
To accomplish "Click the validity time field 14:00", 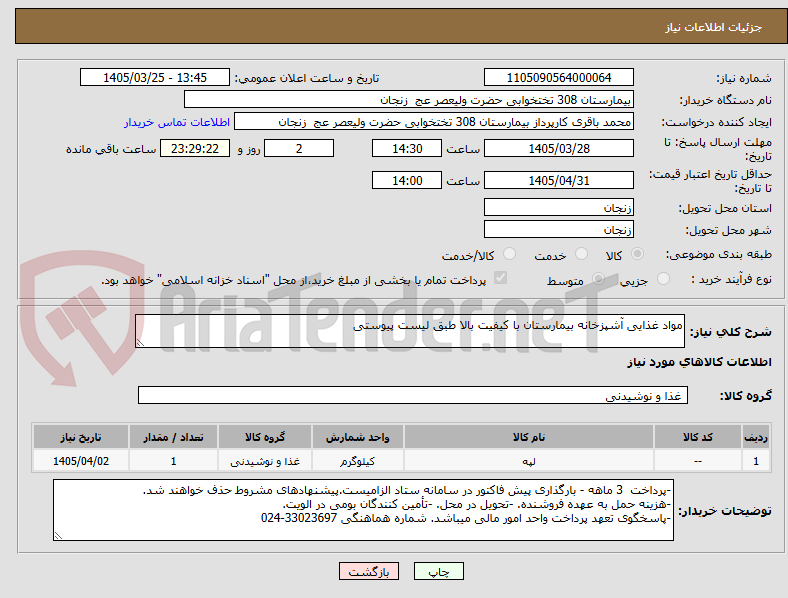I will [407, 180].
